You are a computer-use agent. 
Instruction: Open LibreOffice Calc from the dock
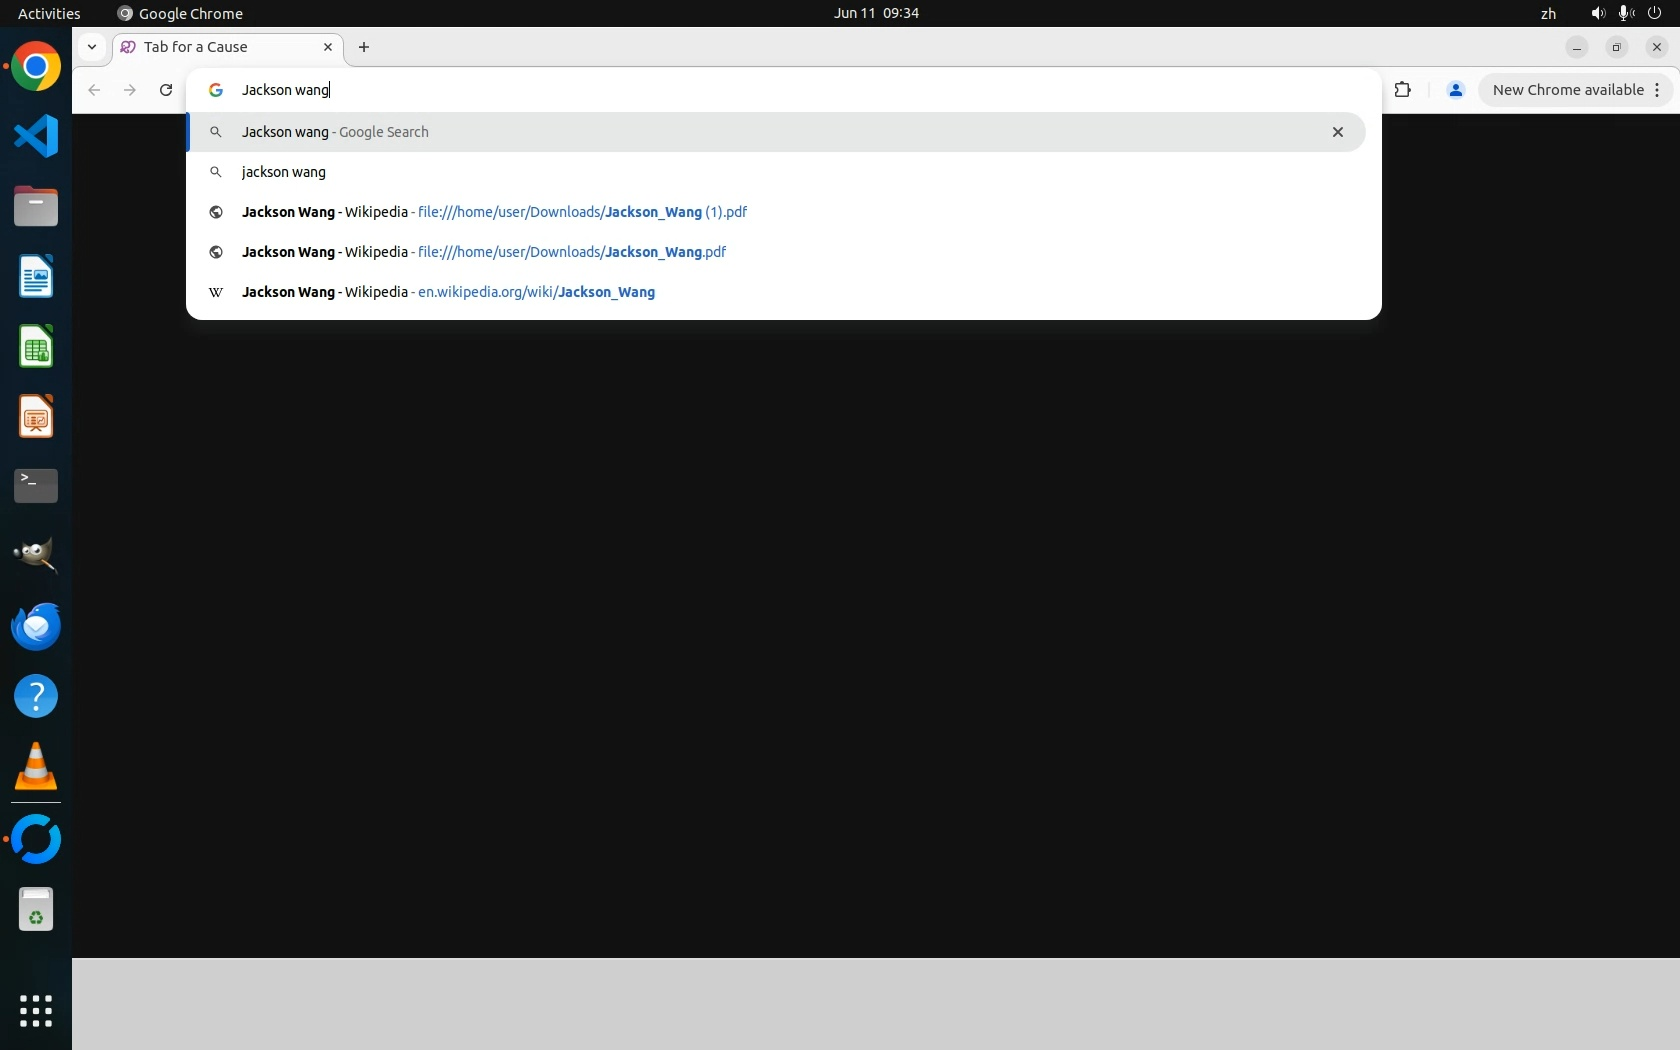click(x=36, y=347)
